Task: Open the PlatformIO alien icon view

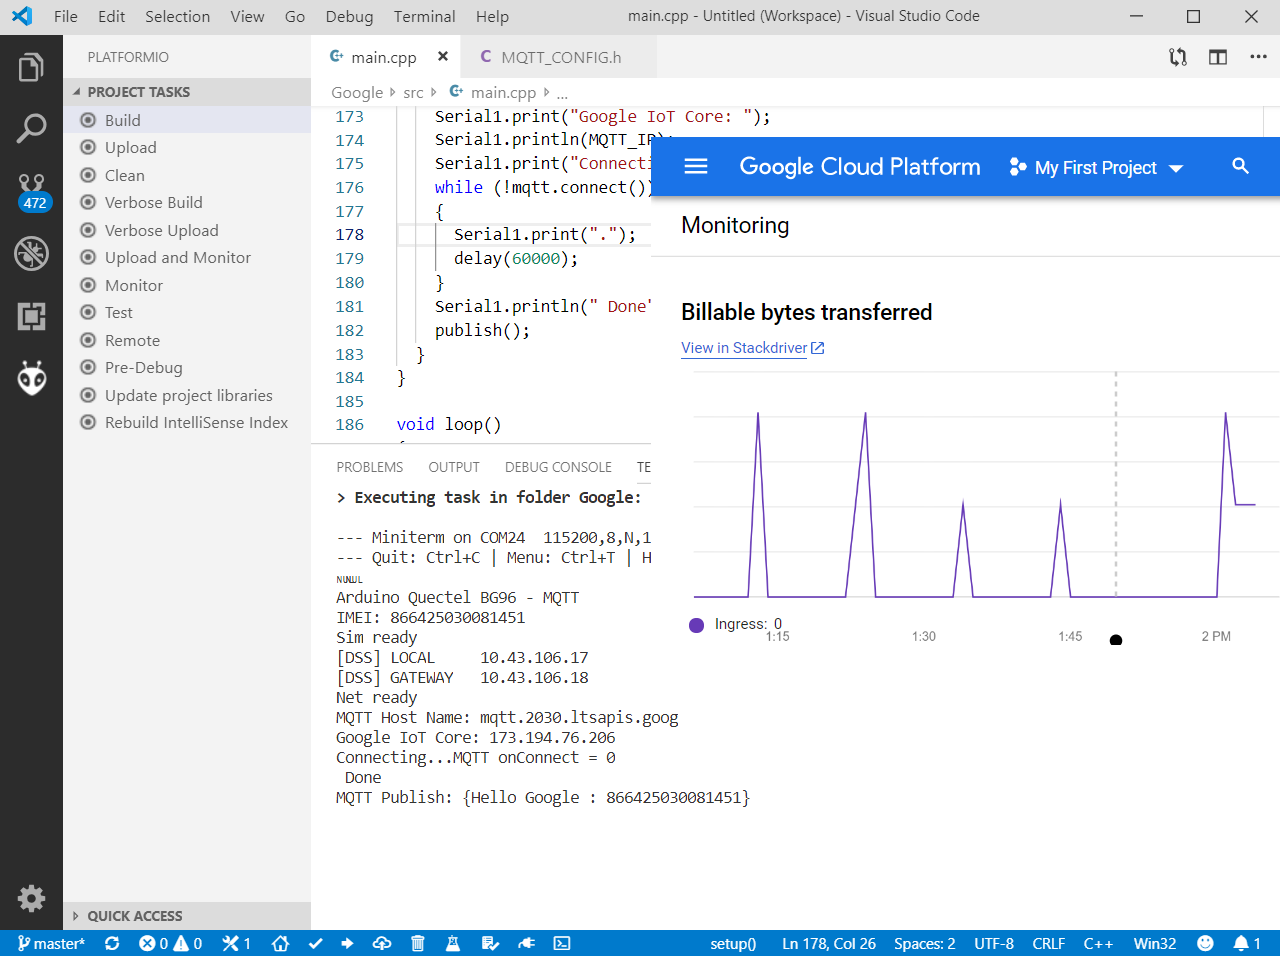Action: 31,378
